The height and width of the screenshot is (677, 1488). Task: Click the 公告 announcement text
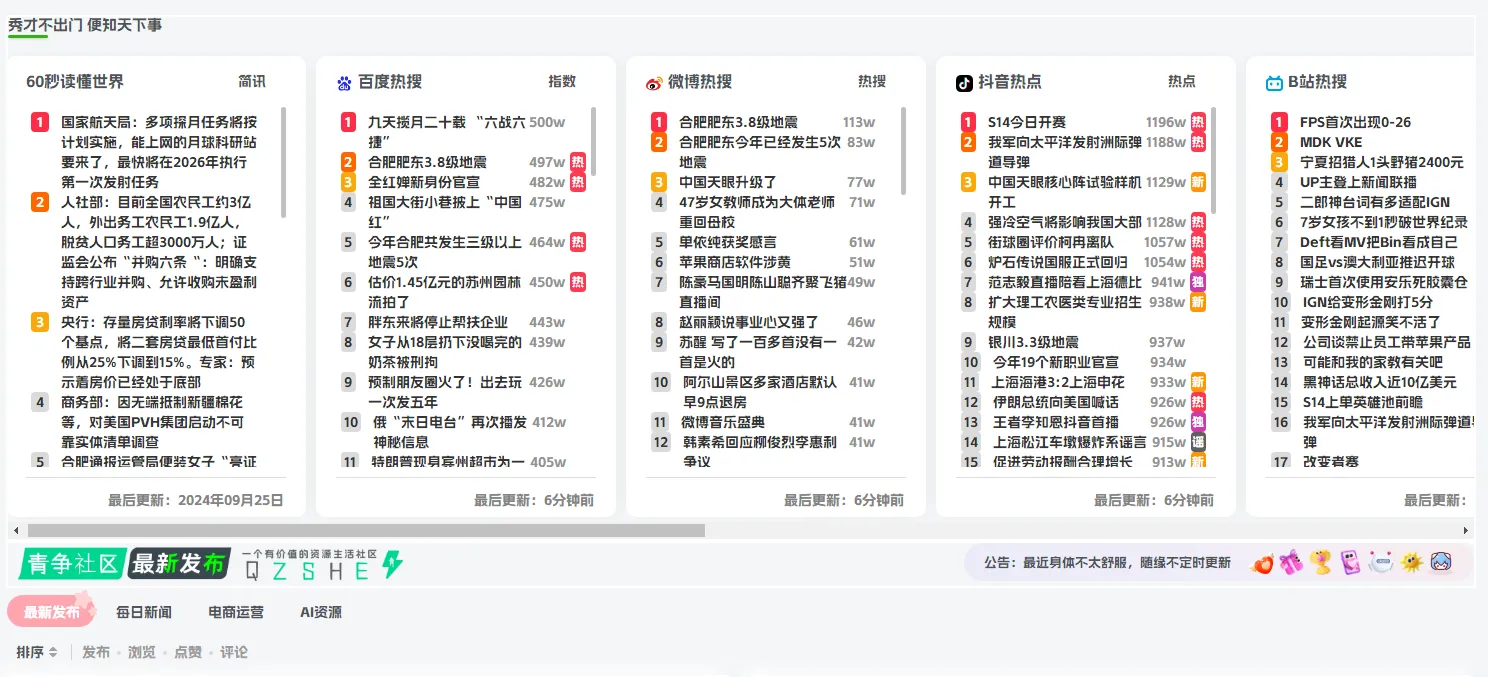click(x=1108, y=563)
